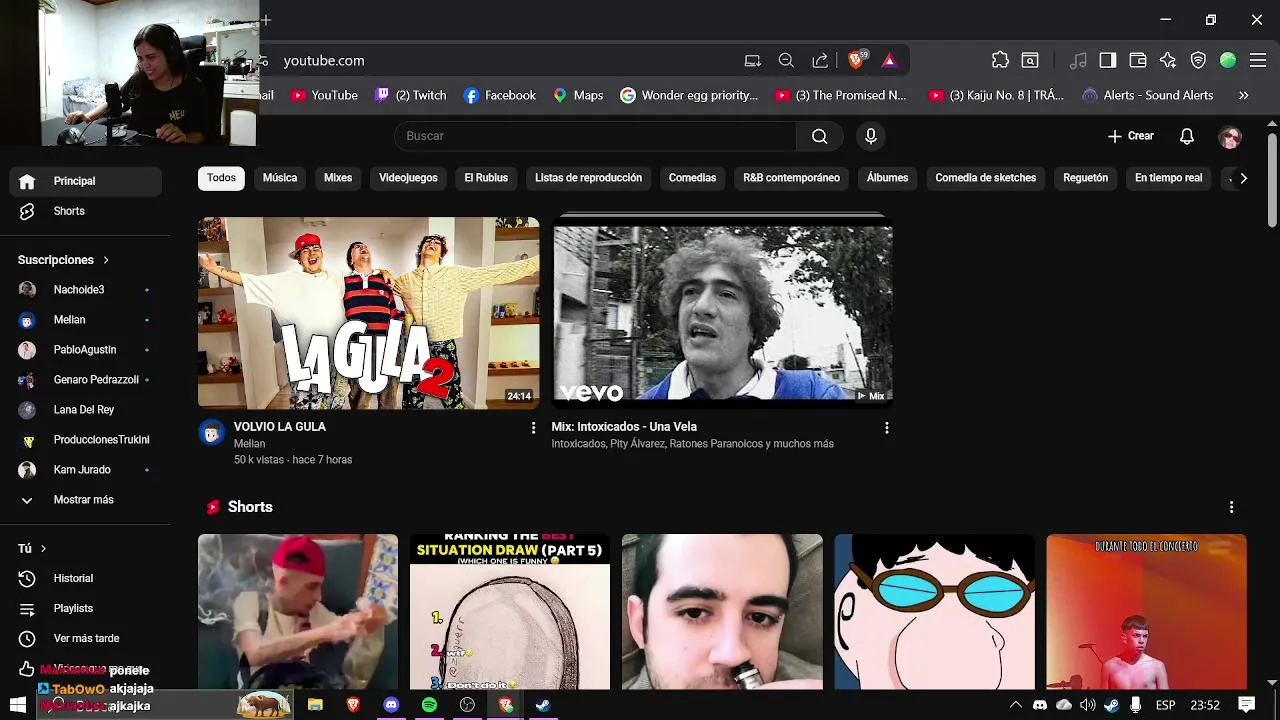Open File Explorer from the taskbar

(x=315, y=705)
